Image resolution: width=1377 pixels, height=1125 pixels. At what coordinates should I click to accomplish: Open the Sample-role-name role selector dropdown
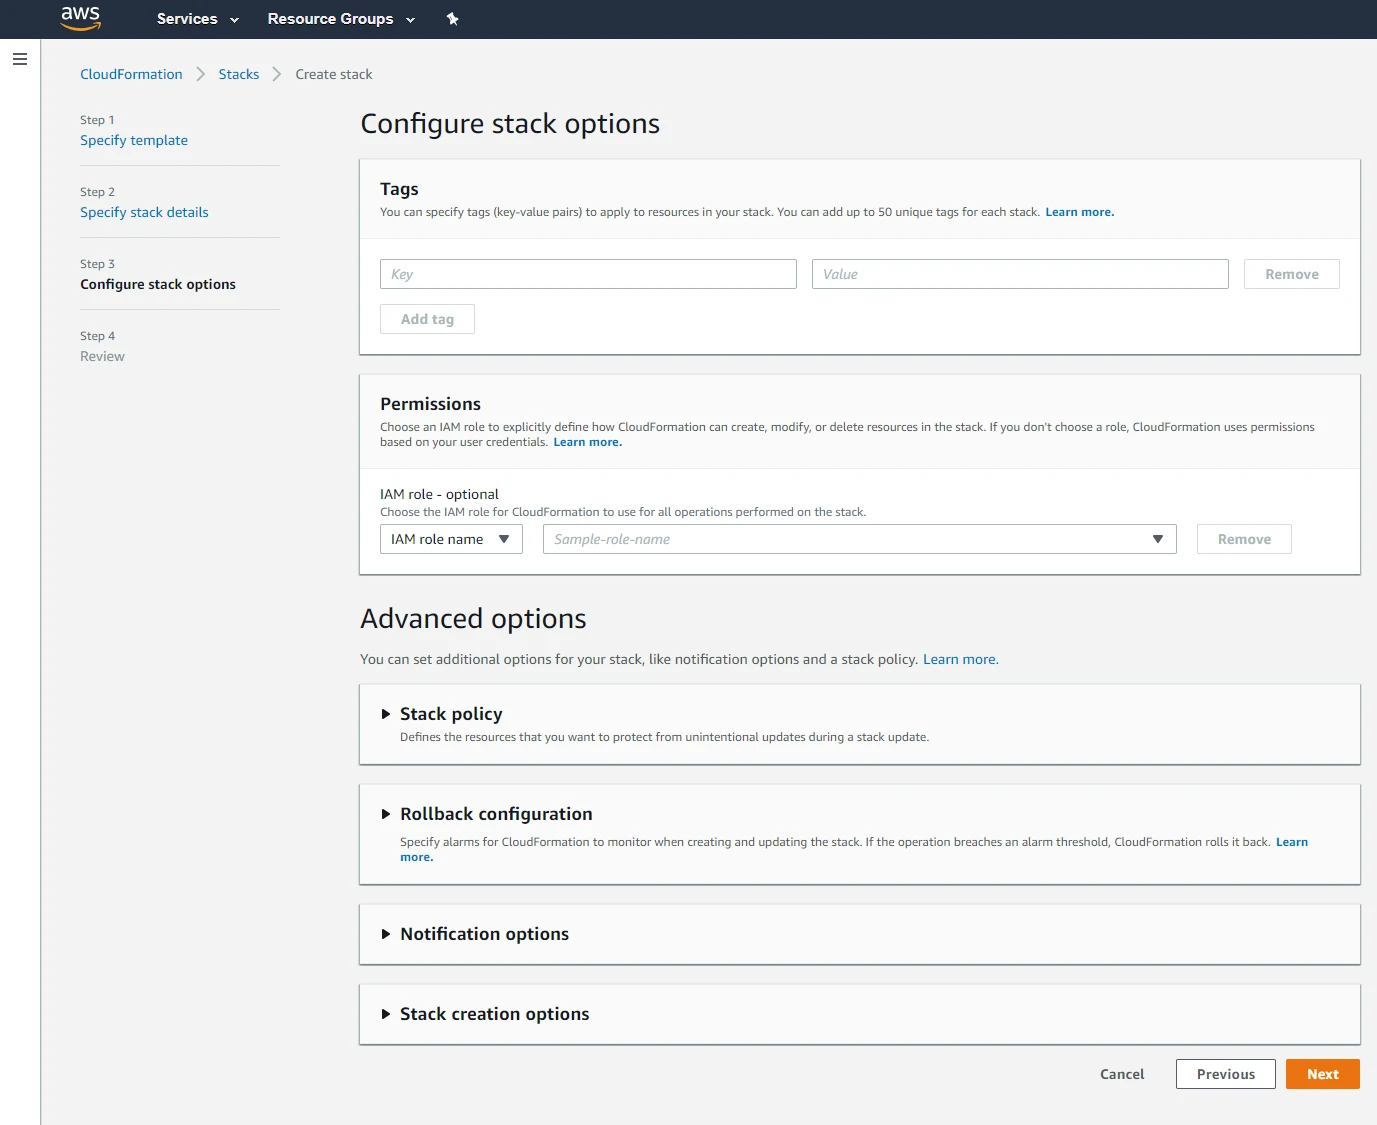858,539
